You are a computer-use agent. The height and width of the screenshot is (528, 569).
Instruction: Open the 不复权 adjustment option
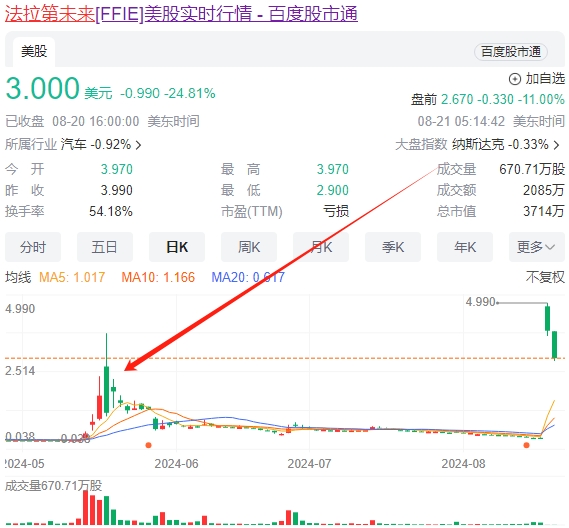tap(545, 278)
